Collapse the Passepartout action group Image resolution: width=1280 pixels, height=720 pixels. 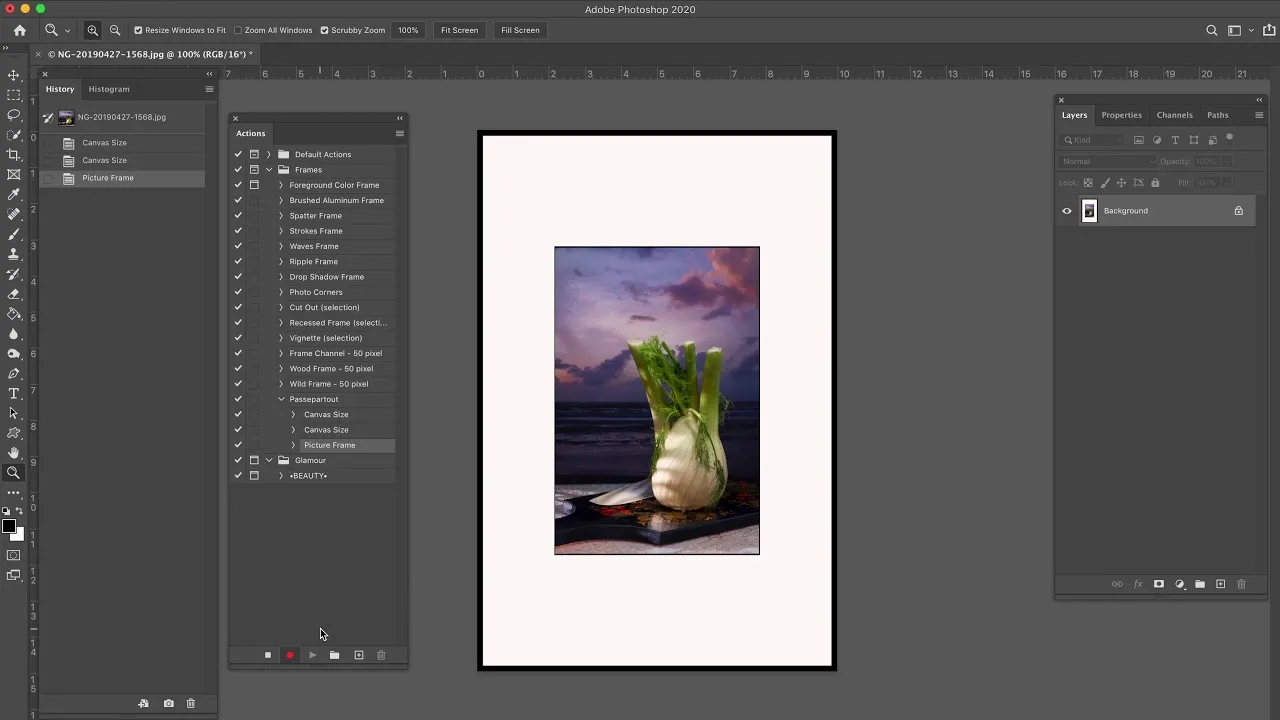(281, 399)
